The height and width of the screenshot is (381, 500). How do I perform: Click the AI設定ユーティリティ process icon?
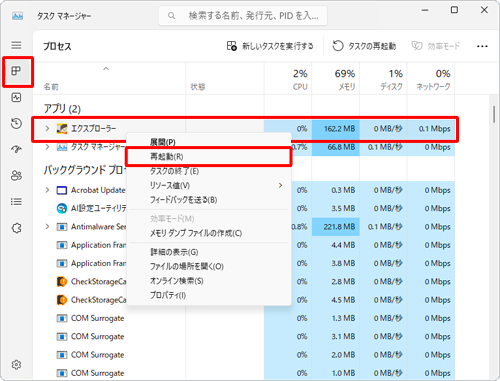[62, 208]
